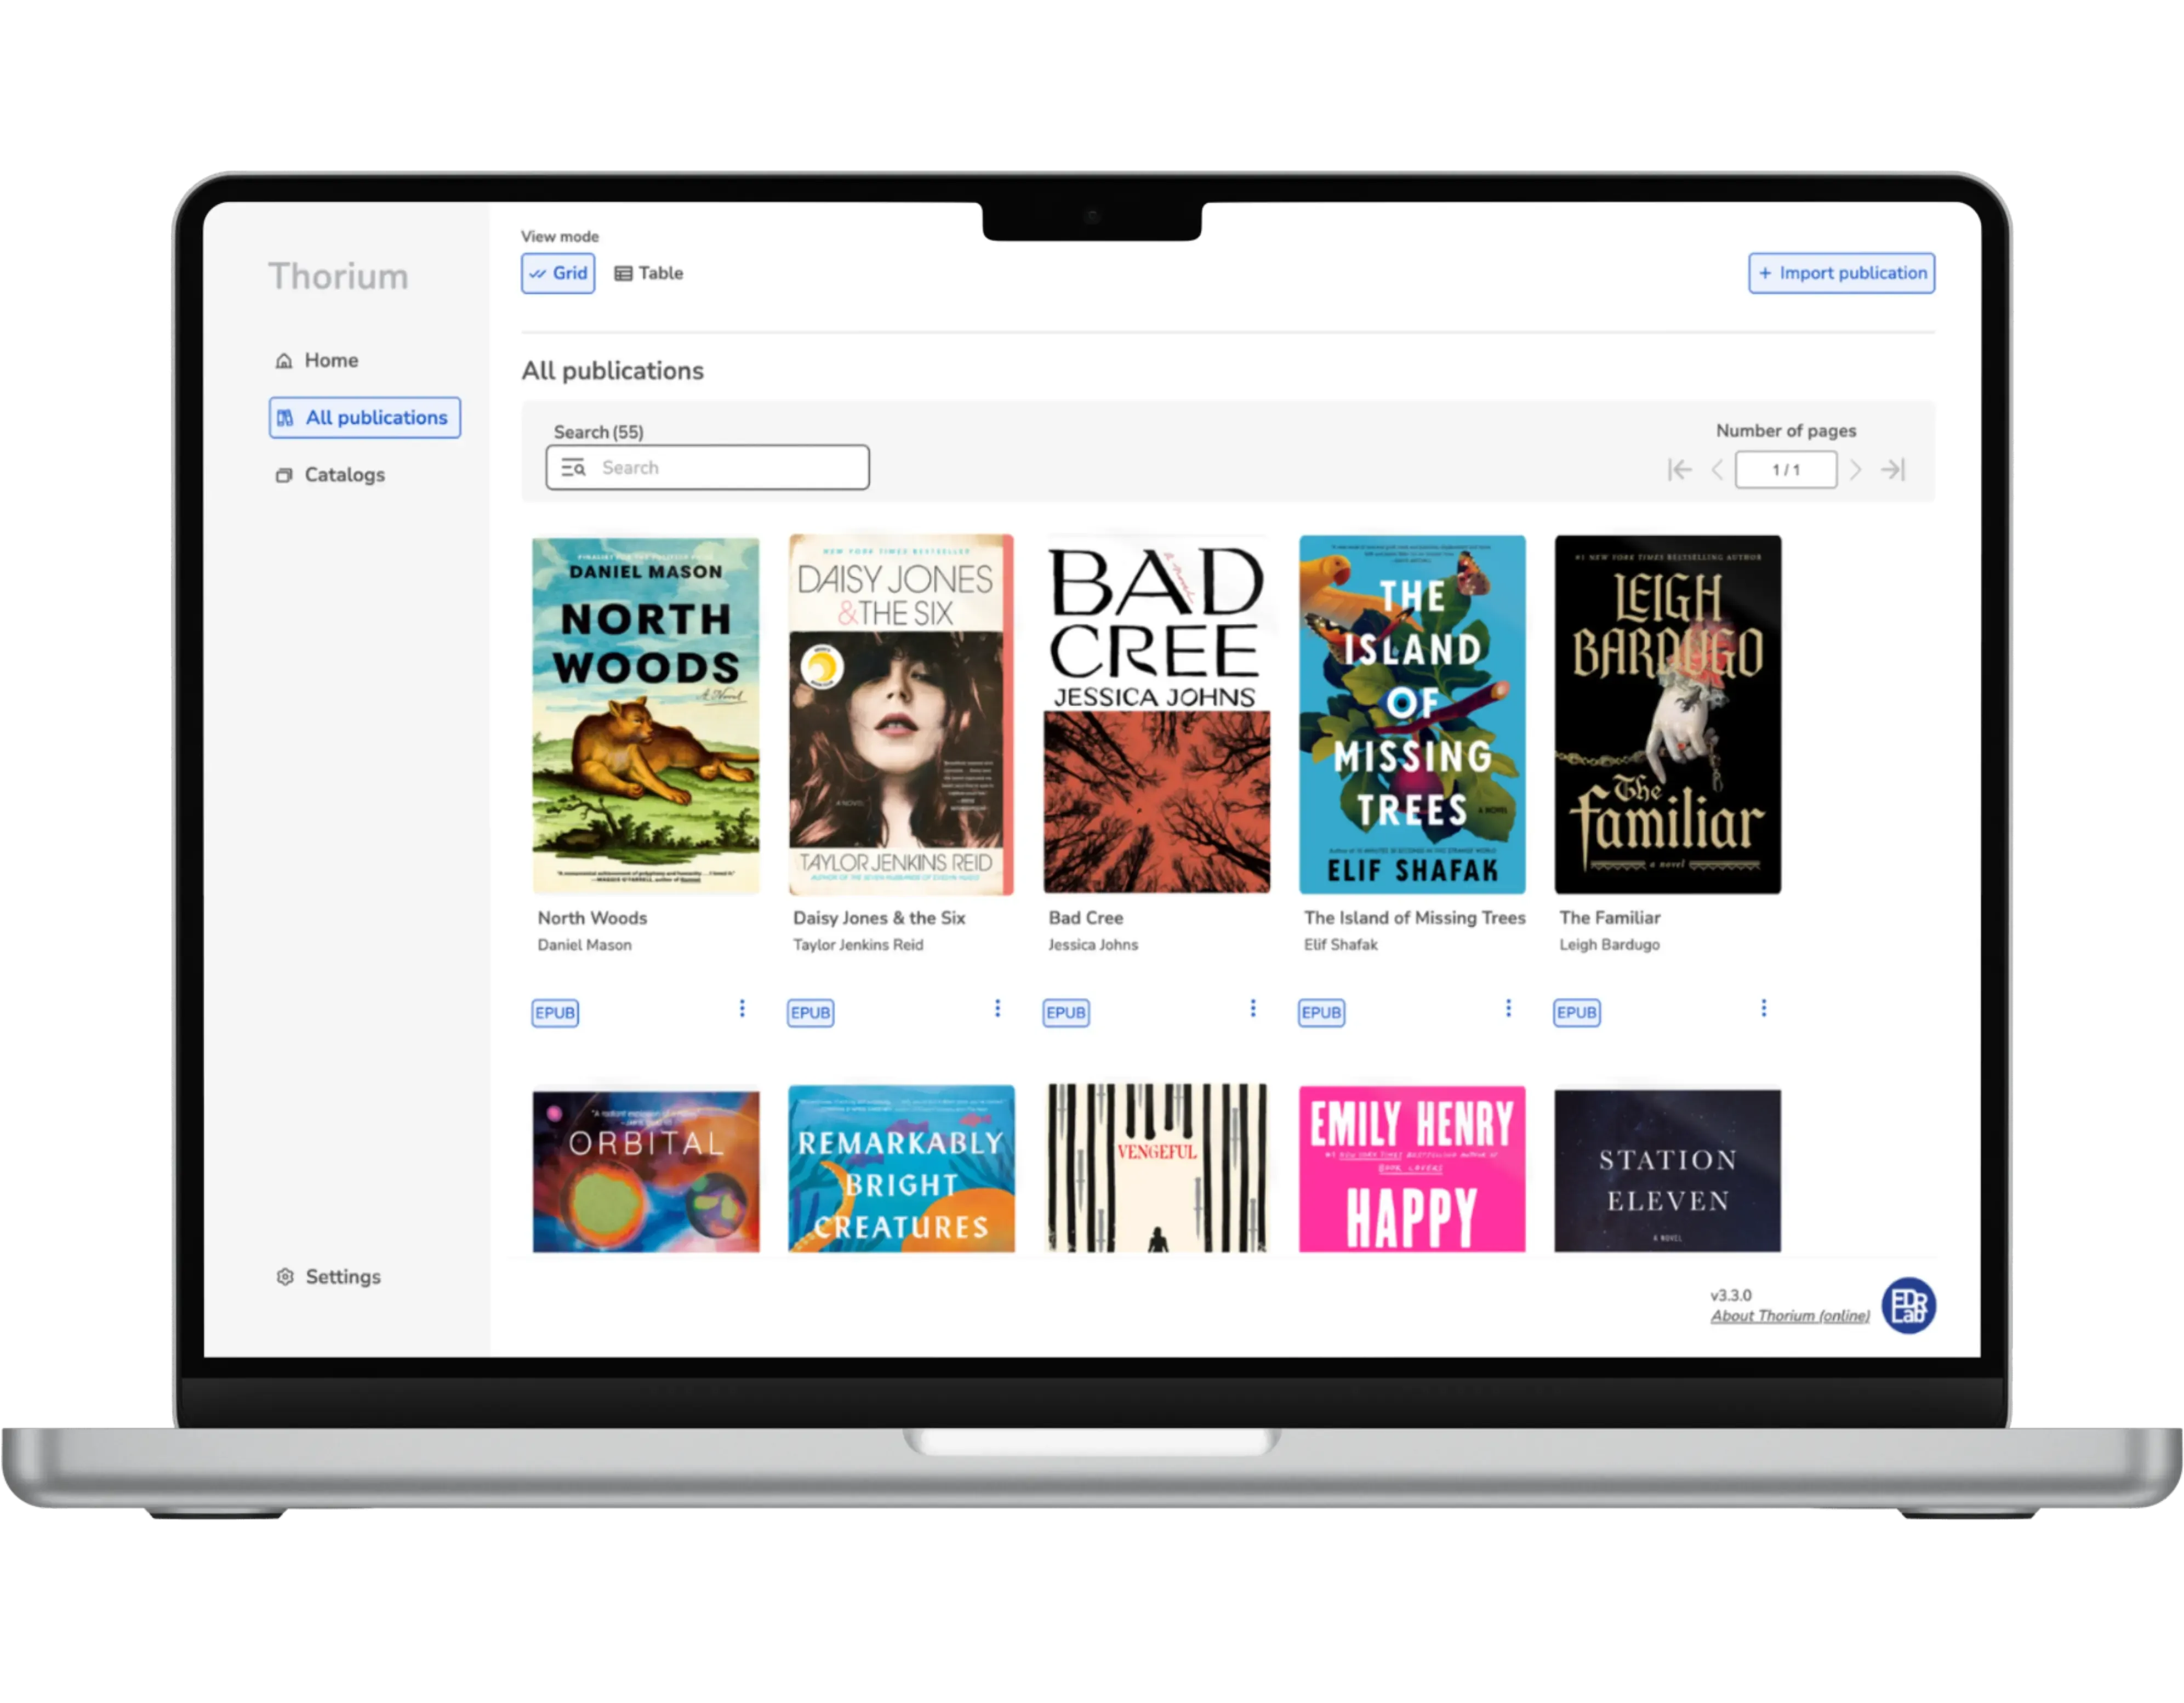Click the Grid checkmark icon
This screenshot has height=1703, width=2184.
click(x=538, y=273)
